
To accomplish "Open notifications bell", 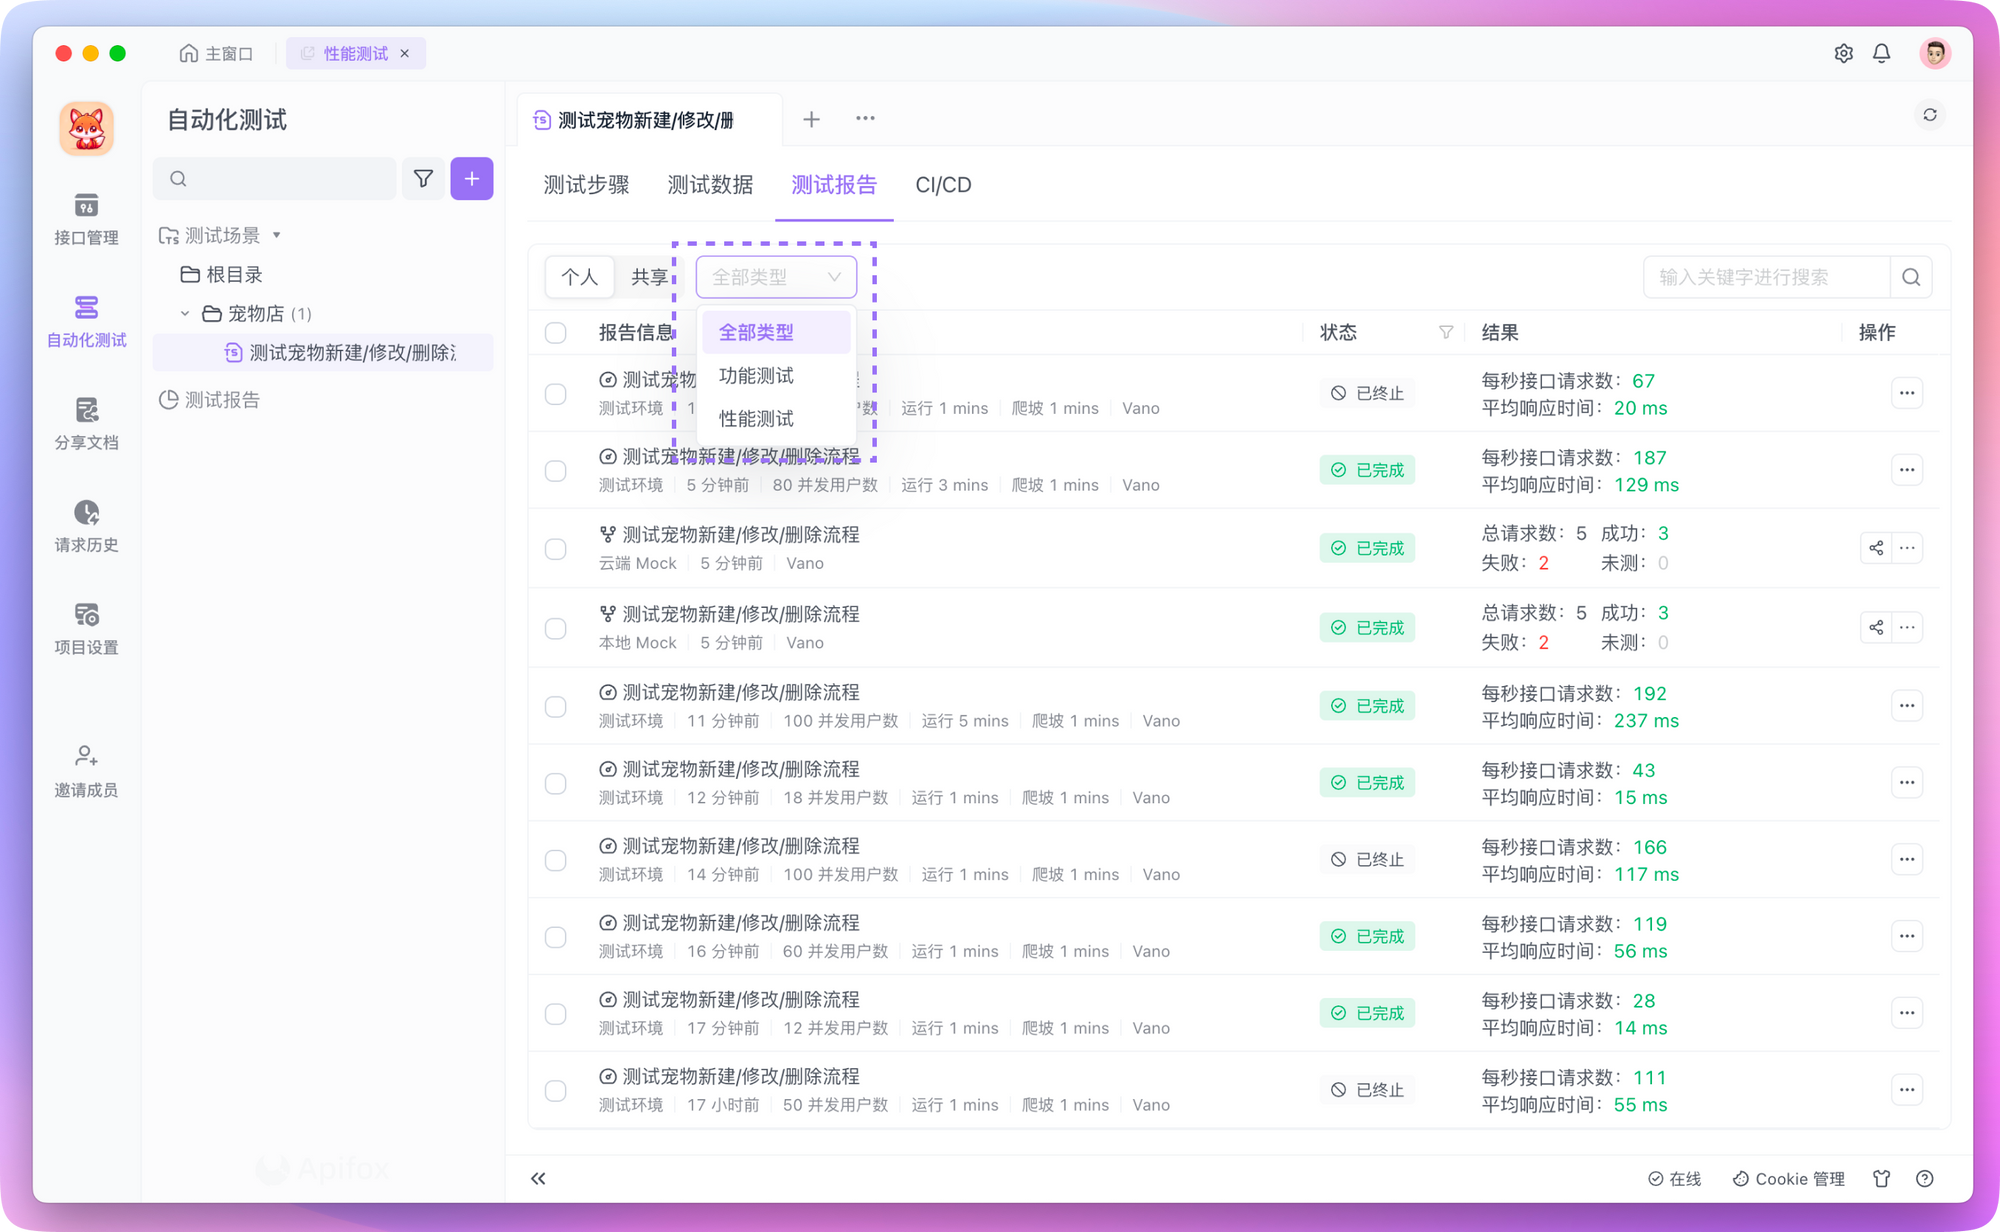I will 1881,53.
